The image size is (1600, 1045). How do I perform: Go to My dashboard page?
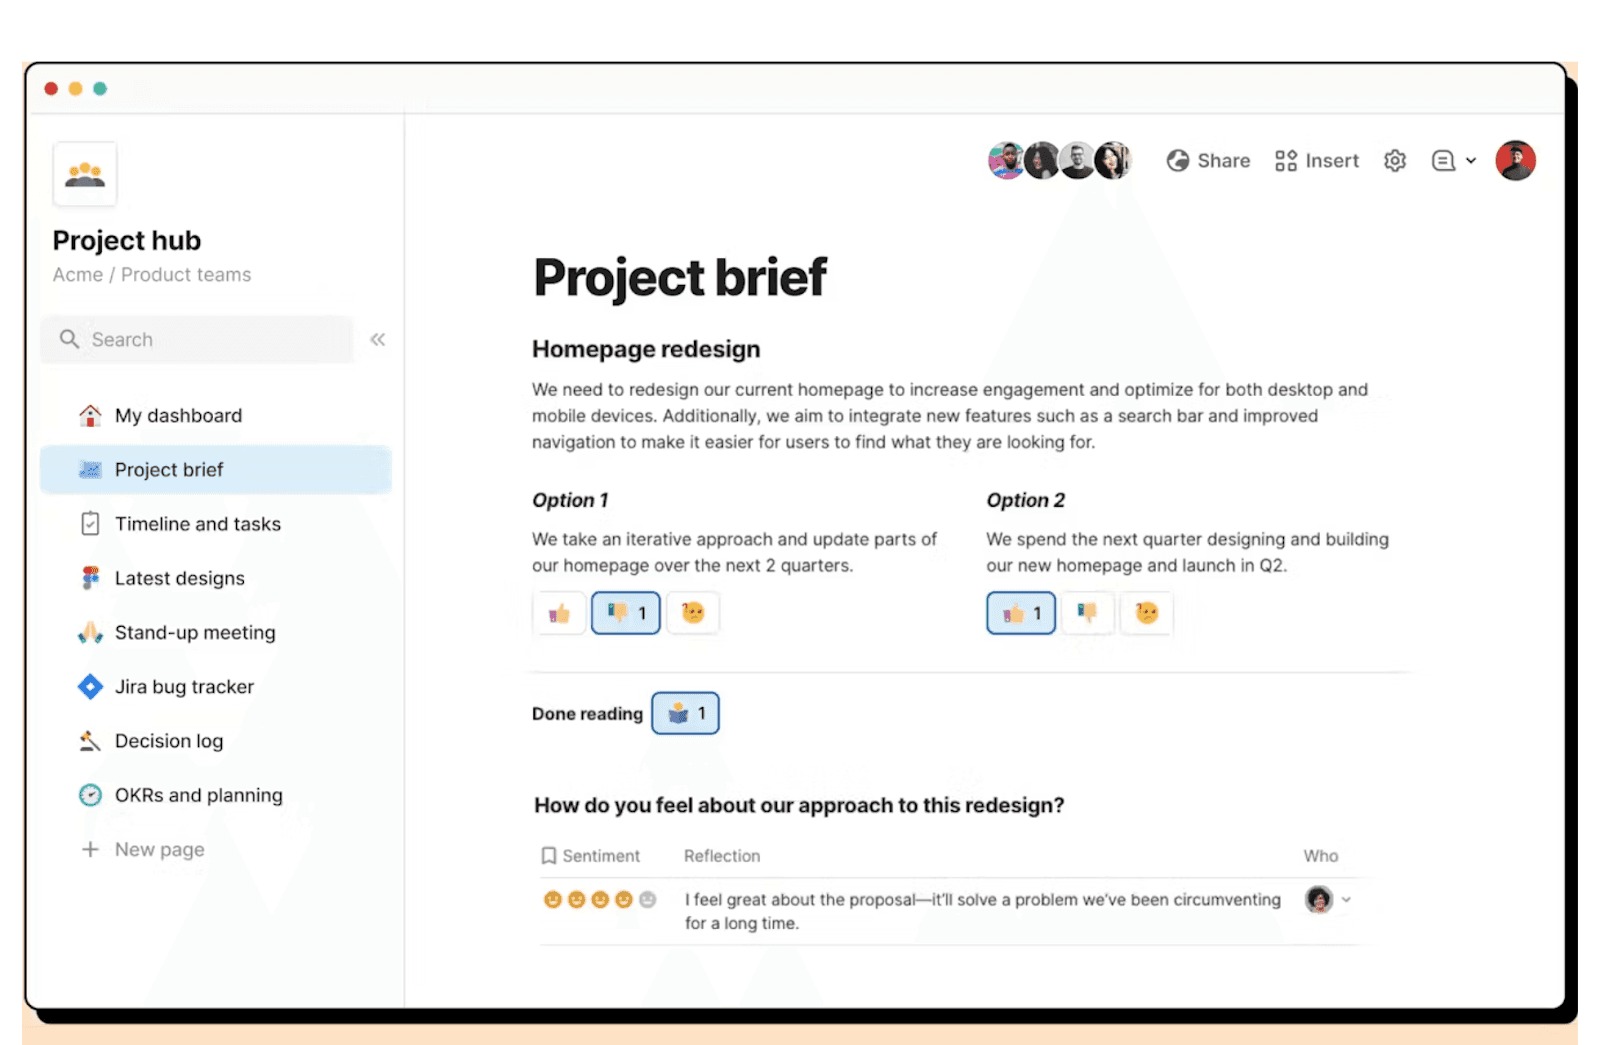pyautogui.click(x=178, y=416)
